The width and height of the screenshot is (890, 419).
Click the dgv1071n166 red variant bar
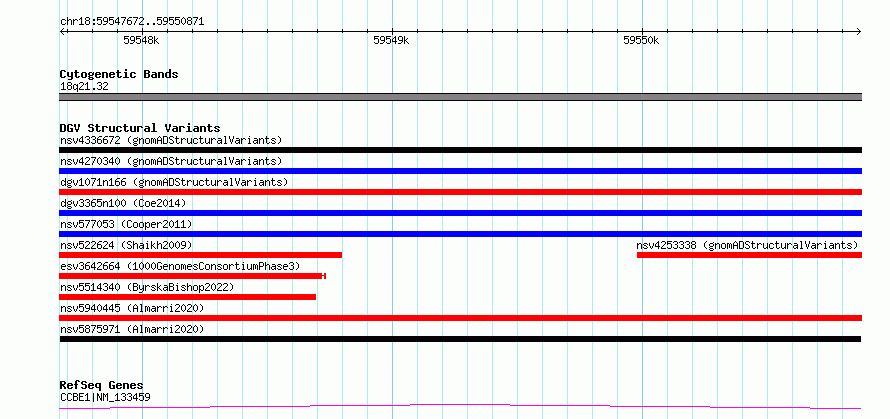(x=460, y=192)
